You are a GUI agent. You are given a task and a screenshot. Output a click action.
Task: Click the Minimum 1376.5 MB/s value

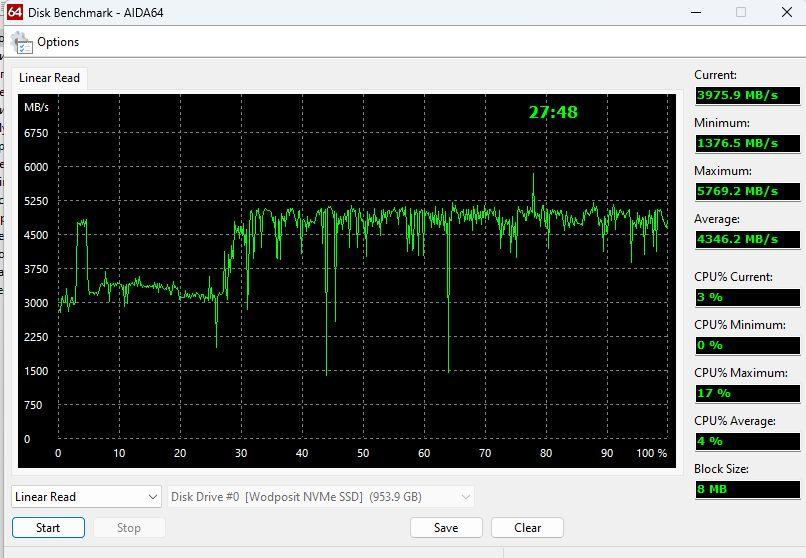point(747,143)
